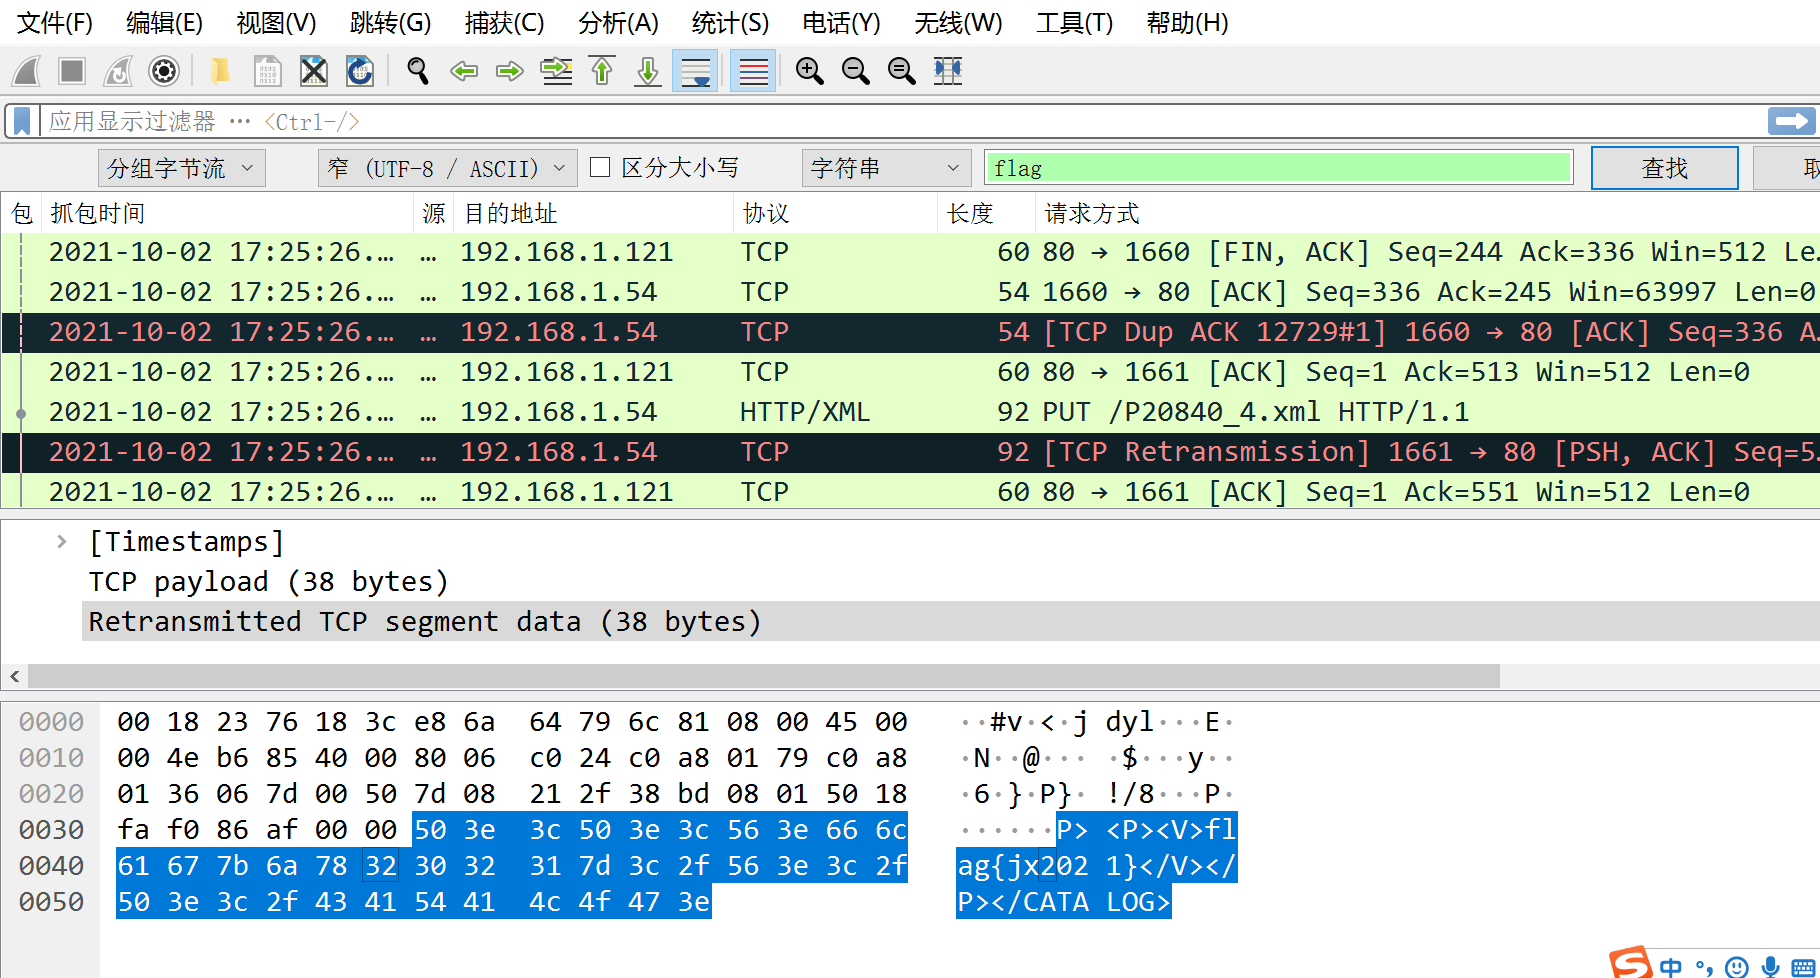Reload this capture file icon
Screen dimensions: 1820x978
pyautogui.click(x=360, y=71)
